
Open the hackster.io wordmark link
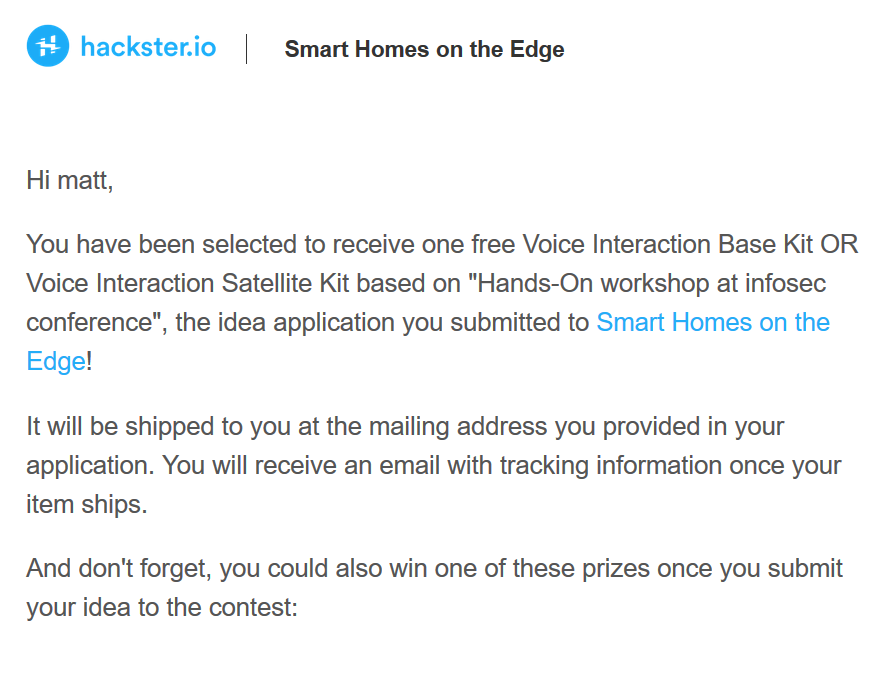coord(148,47)
